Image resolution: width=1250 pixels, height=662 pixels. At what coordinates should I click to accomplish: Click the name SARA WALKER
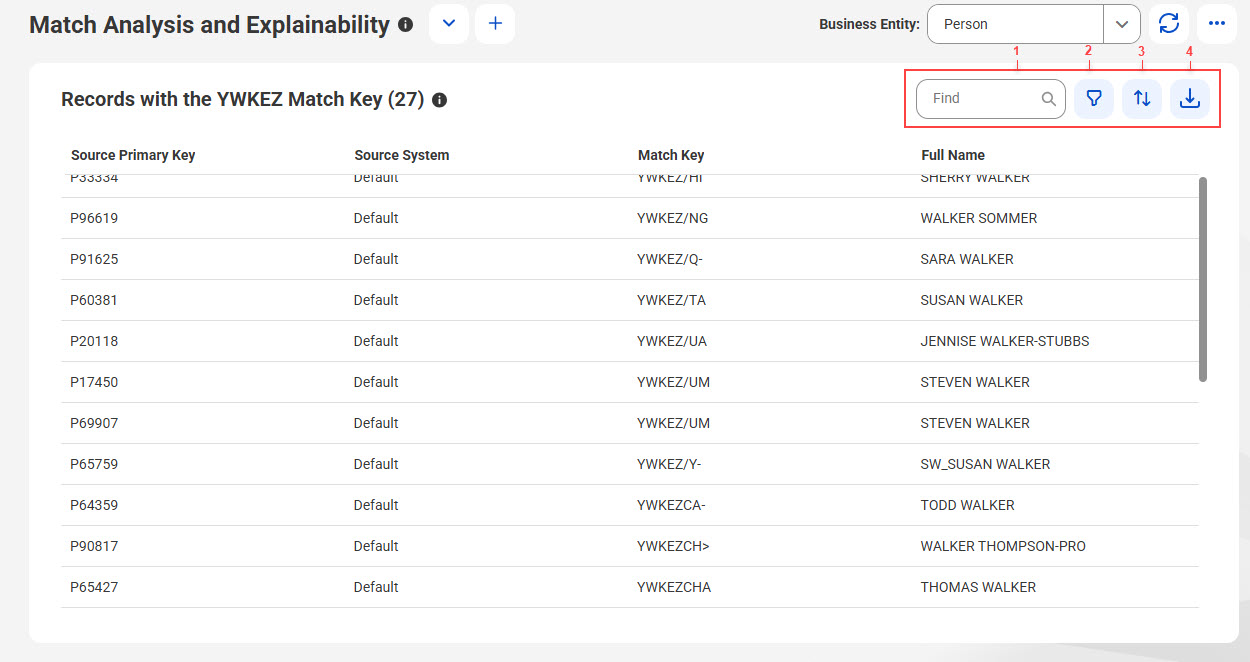(x=967, y=259)
